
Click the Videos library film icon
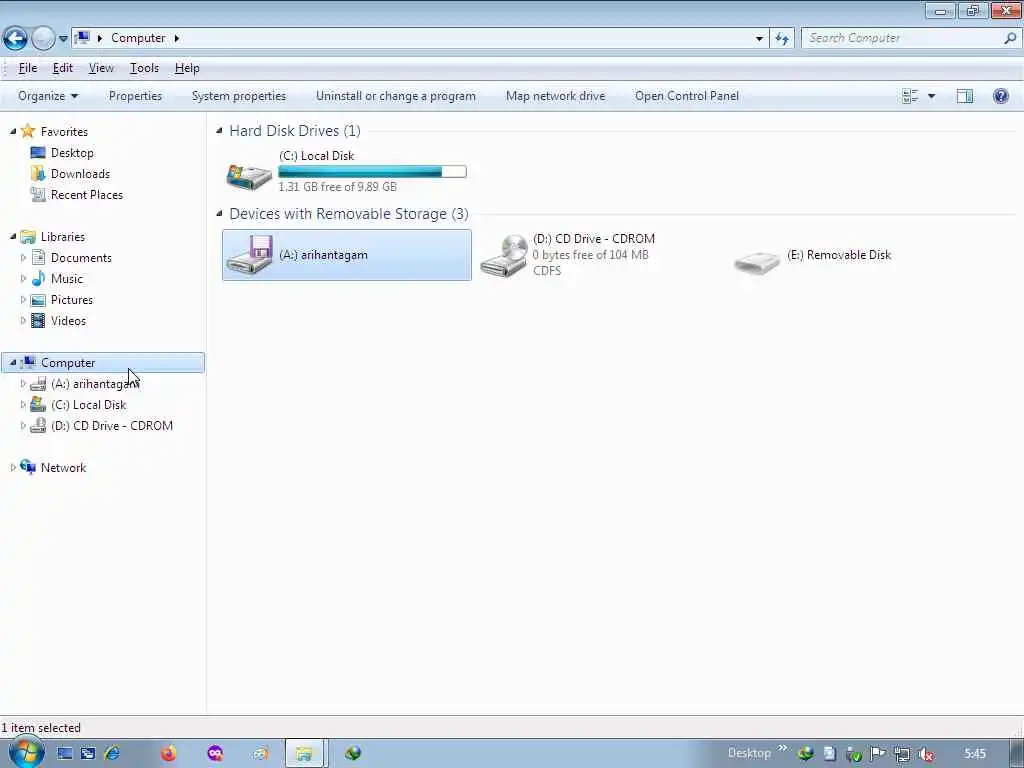point(39,321)
